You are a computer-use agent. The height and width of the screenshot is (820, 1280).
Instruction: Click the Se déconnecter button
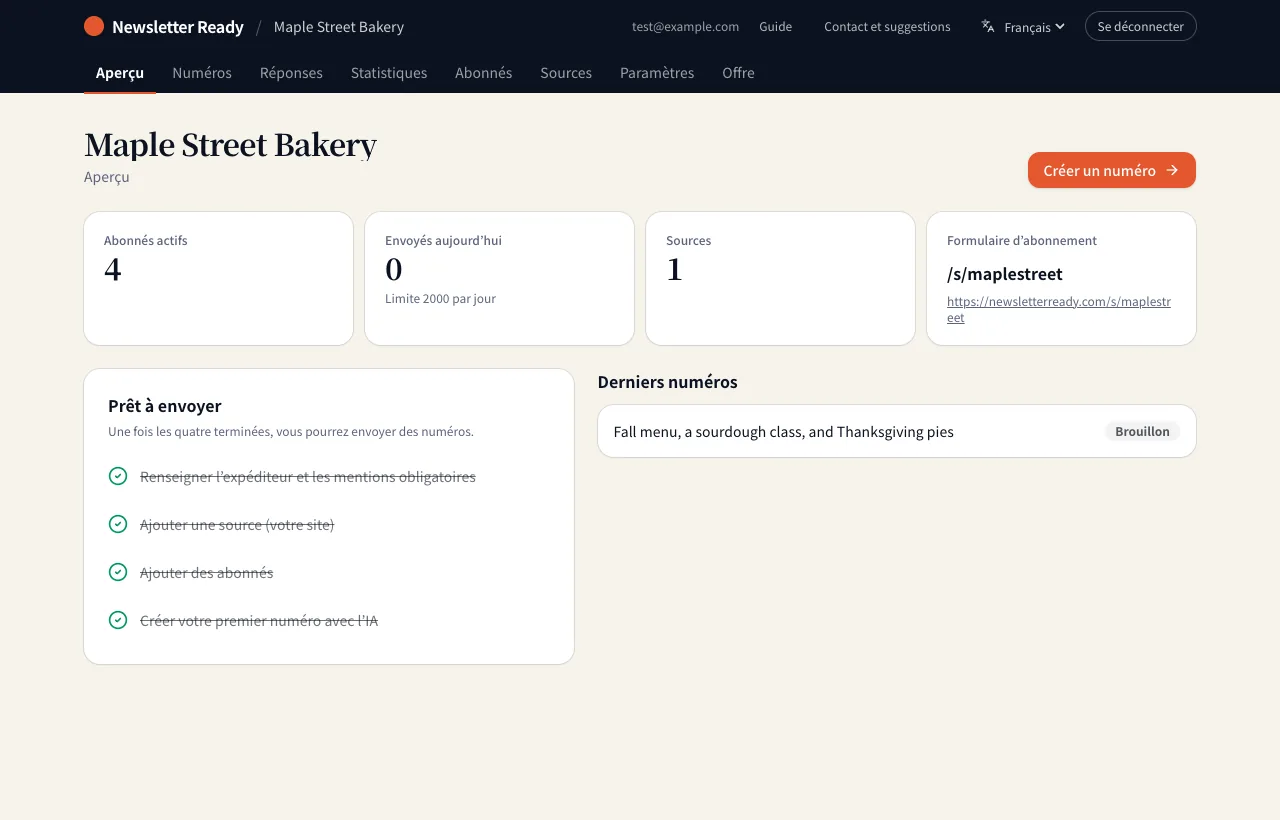click(1141, 26)
